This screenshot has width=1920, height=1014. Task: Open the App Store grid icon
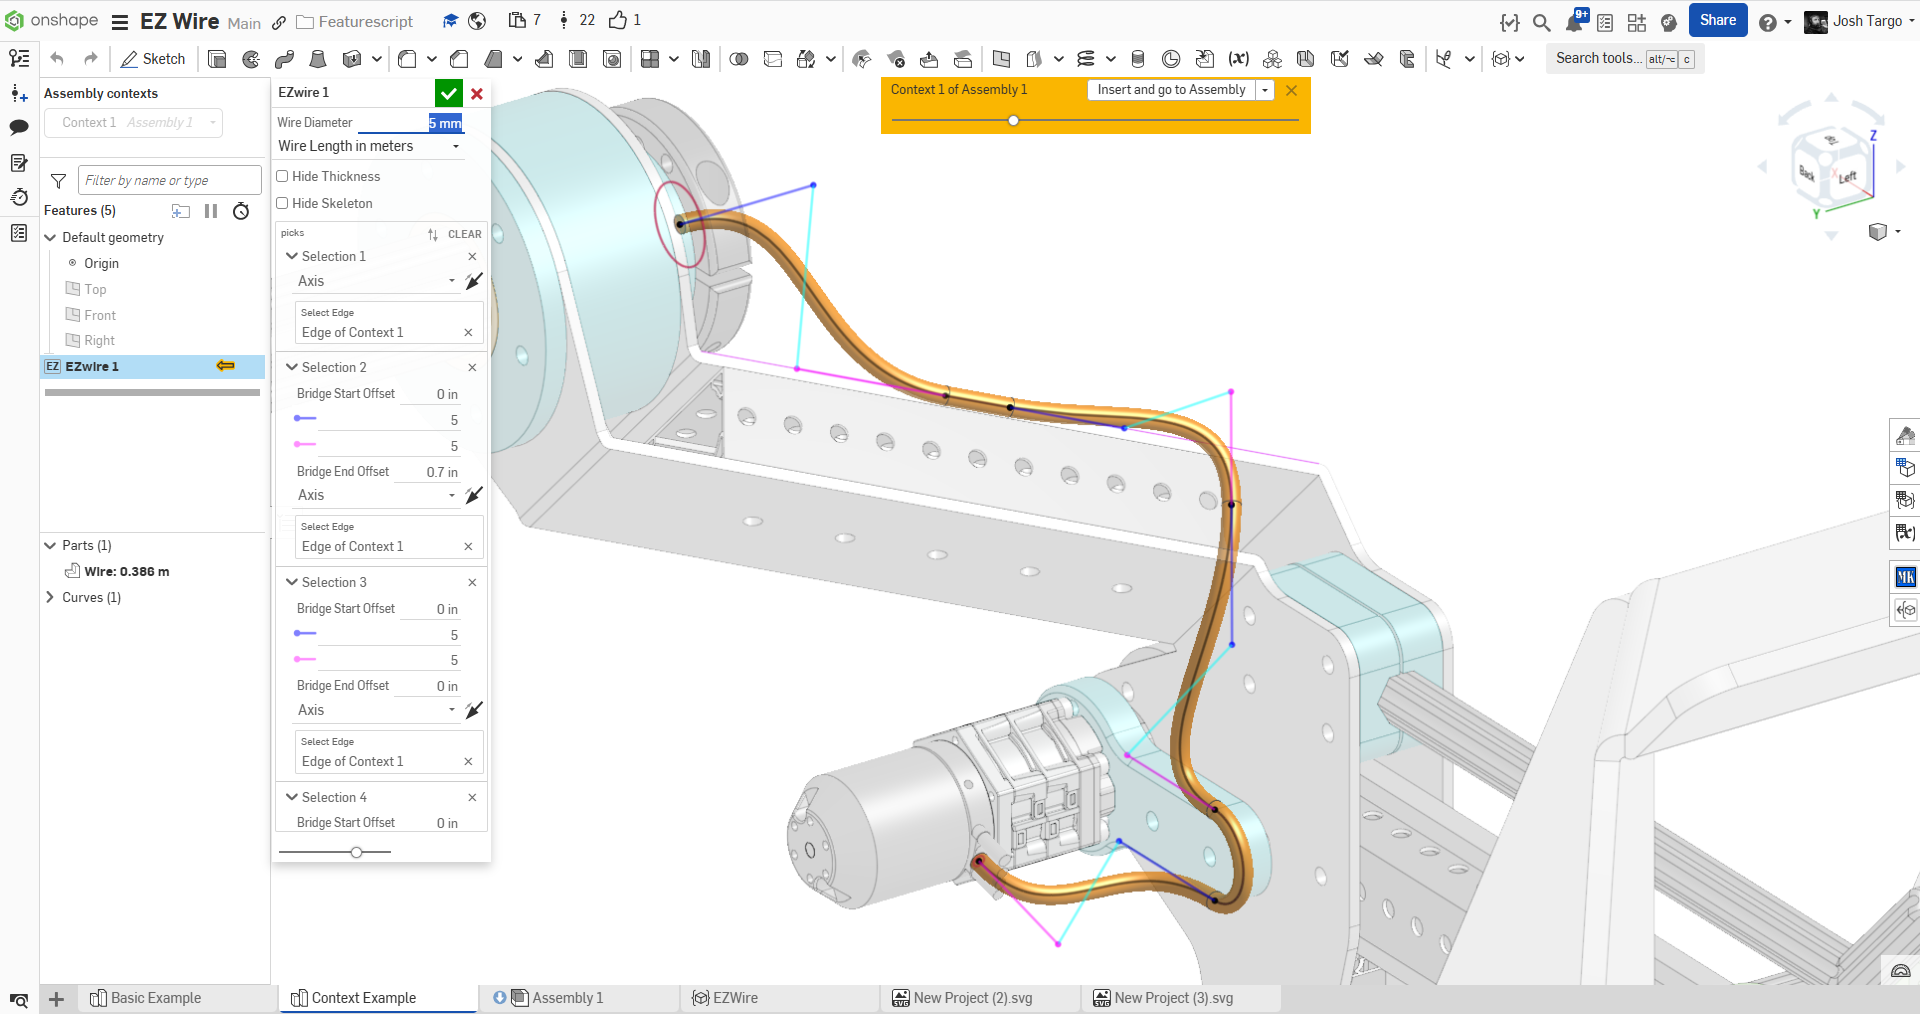pos(1637,22)
